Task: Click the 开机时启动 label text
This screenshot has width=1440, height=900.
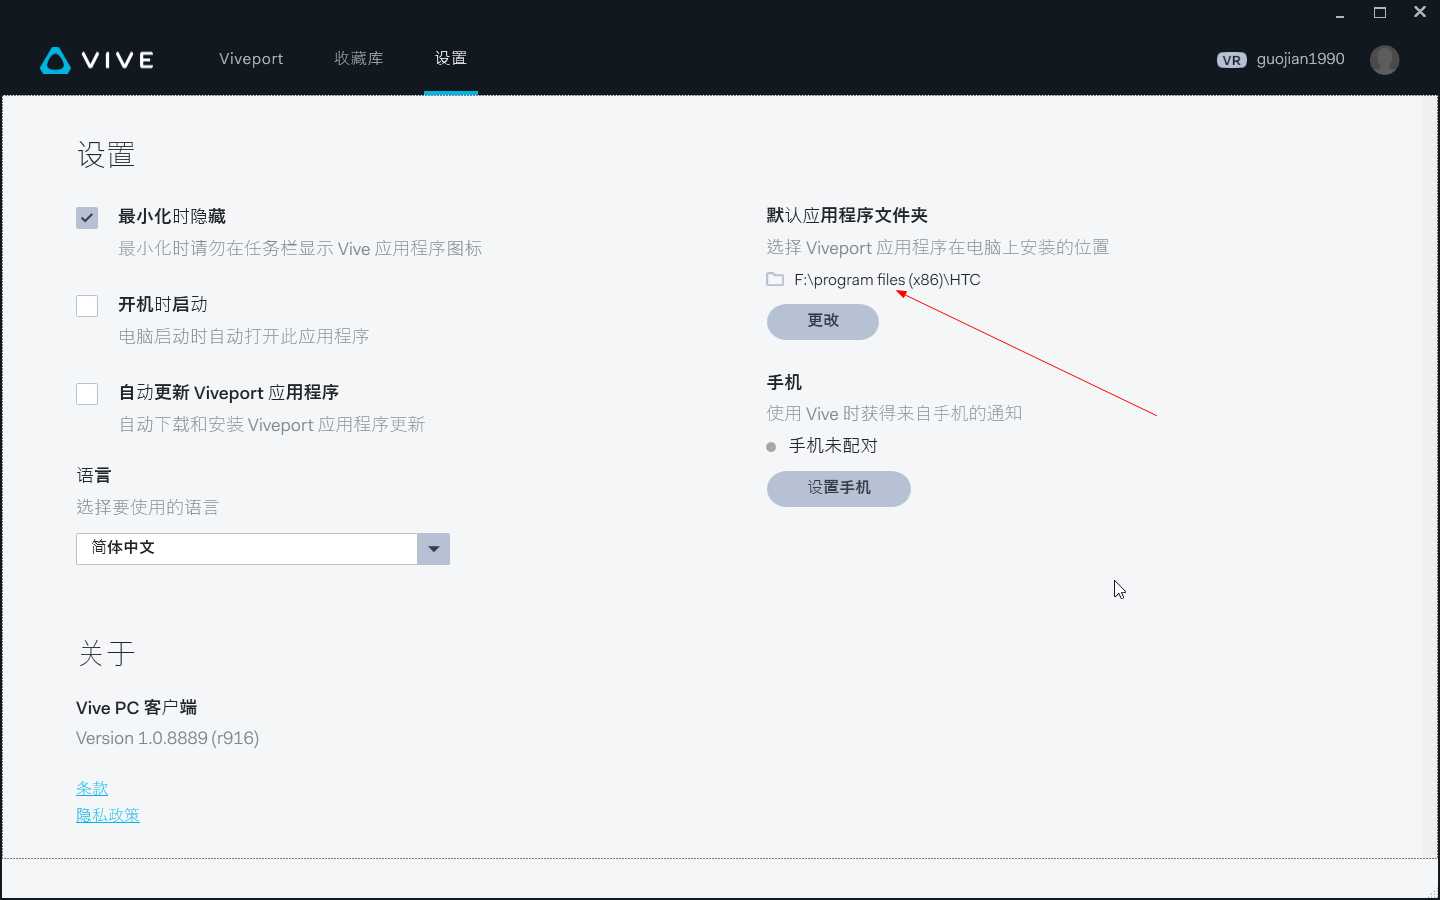Action: coord(163,304)
